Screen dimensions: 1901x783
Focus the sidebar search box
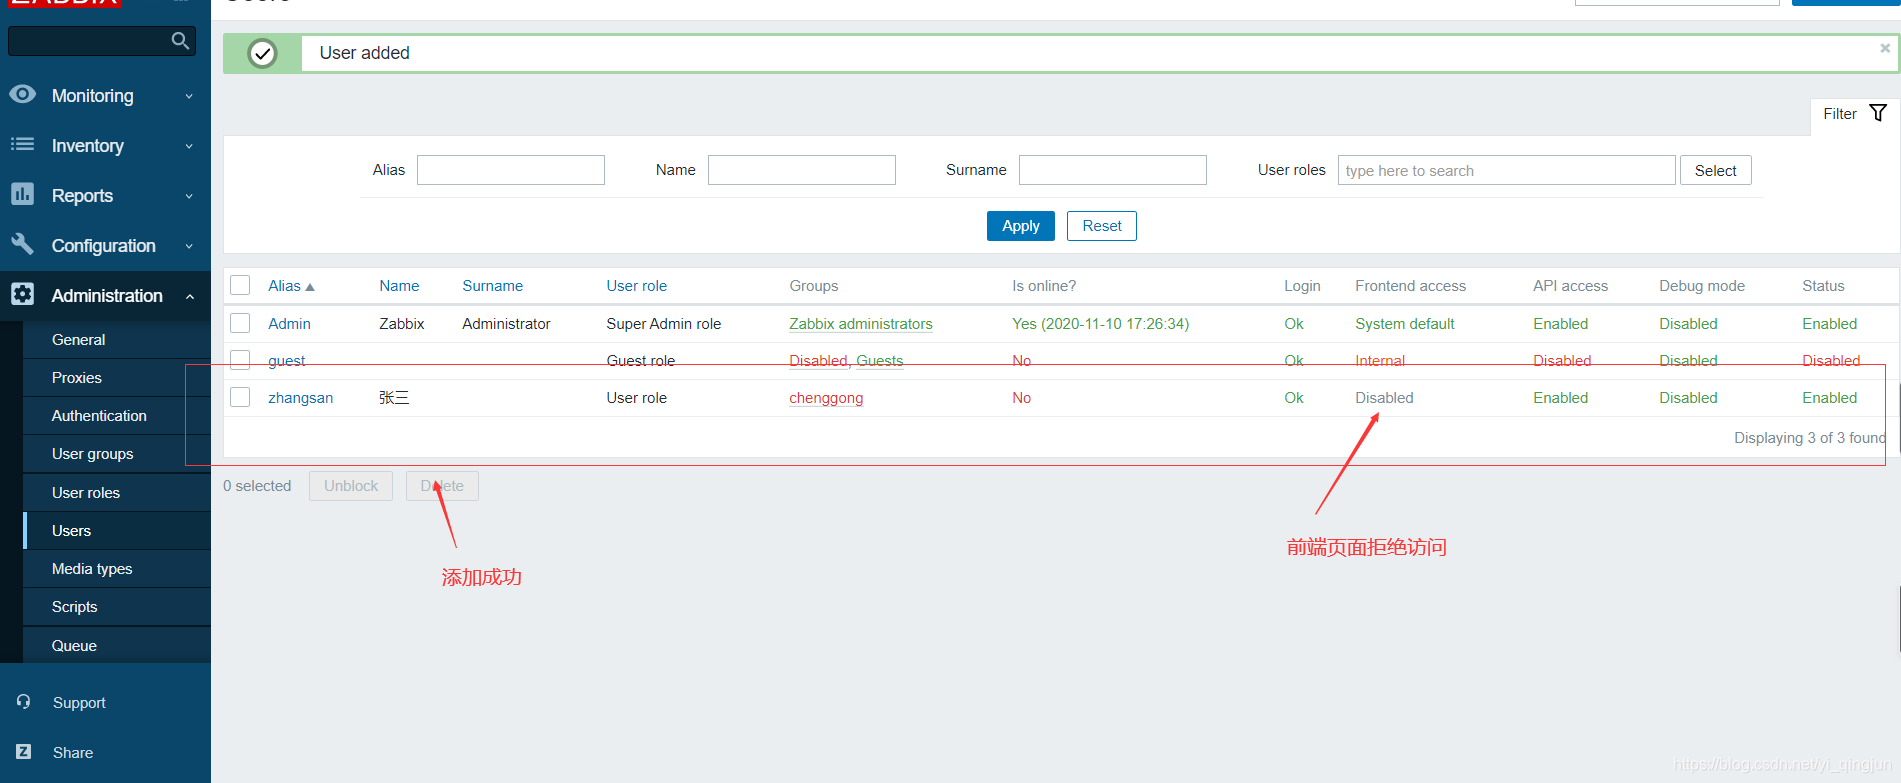90,41
